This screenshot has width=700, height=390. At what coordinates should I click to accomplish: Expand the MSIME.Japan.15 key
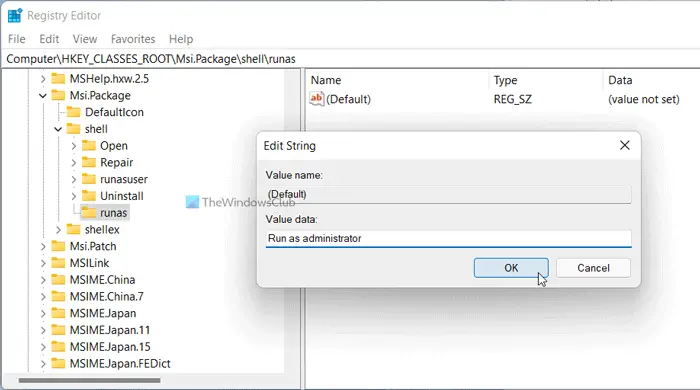[43, 347]
